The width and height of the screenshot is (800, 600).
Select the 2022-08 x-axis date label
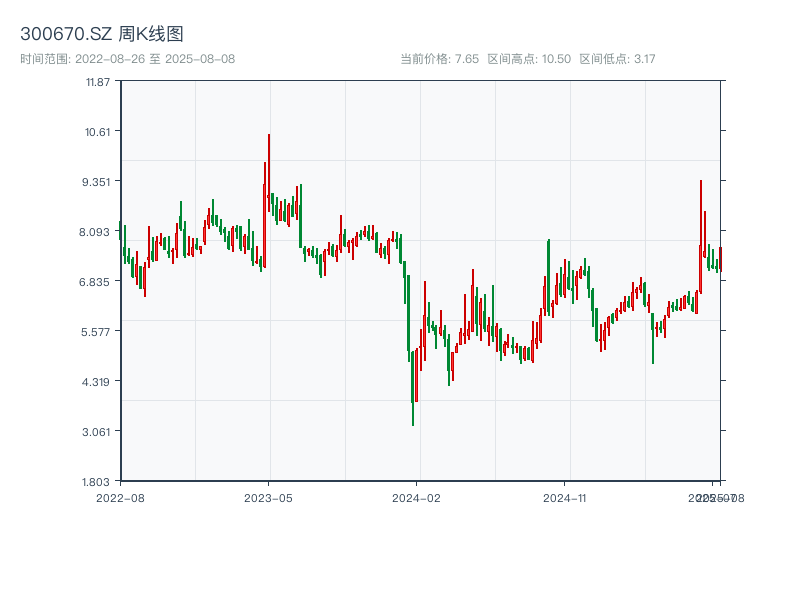click(120, 497)
